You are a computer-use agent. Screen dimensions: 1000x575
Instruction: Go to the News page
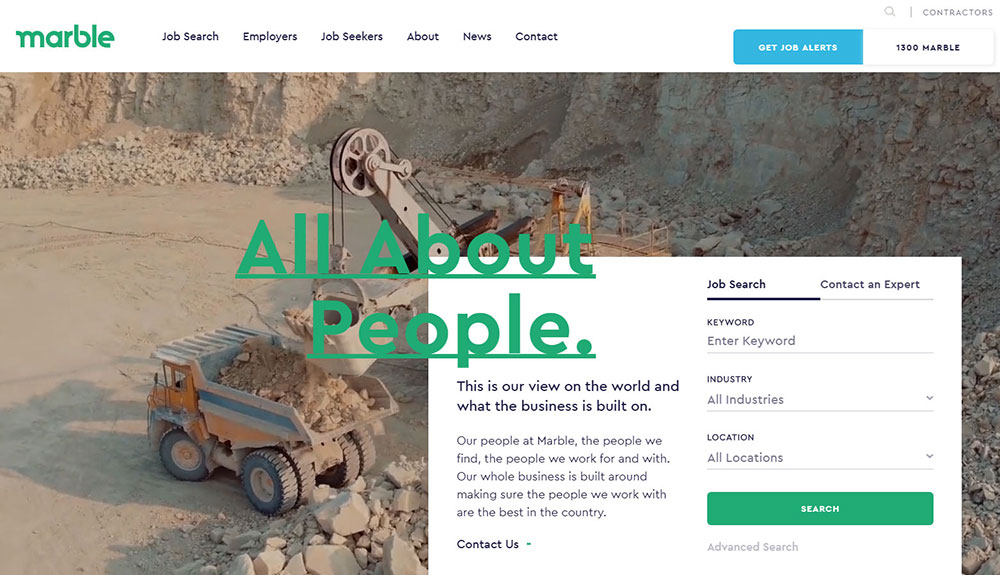[477, 36]
